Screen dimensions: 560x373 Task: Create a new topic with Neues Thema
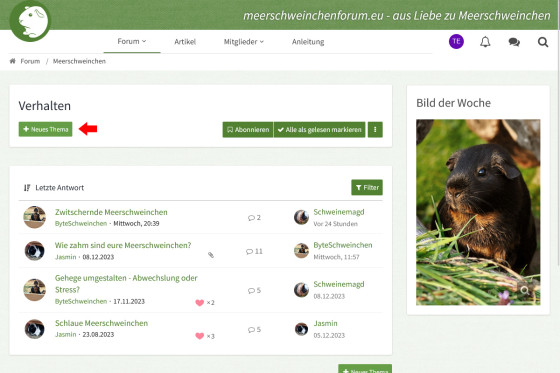[45, 129]
